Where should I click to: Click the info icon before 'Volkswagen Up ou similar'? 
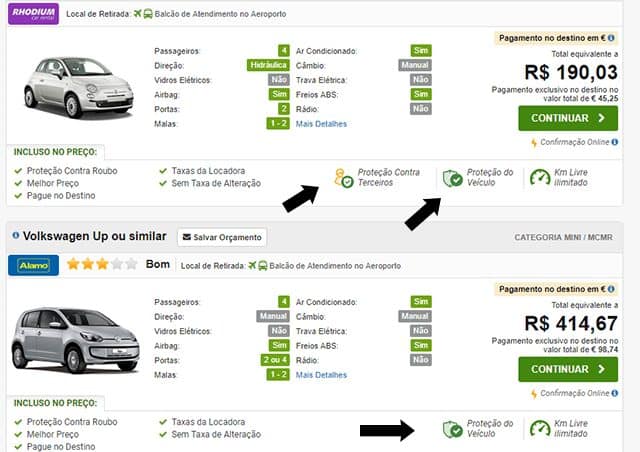(16, 235)
